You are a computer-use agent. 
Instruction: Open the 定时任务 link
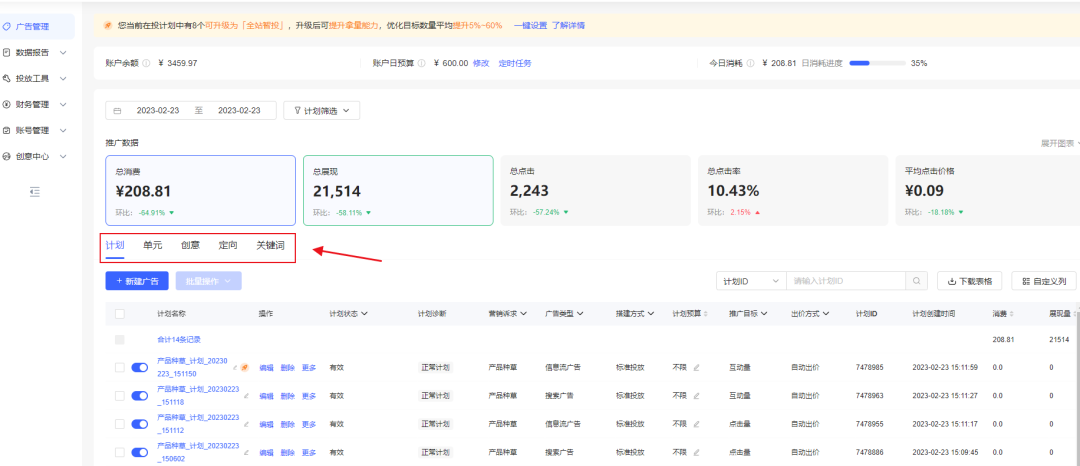[515, 63]
